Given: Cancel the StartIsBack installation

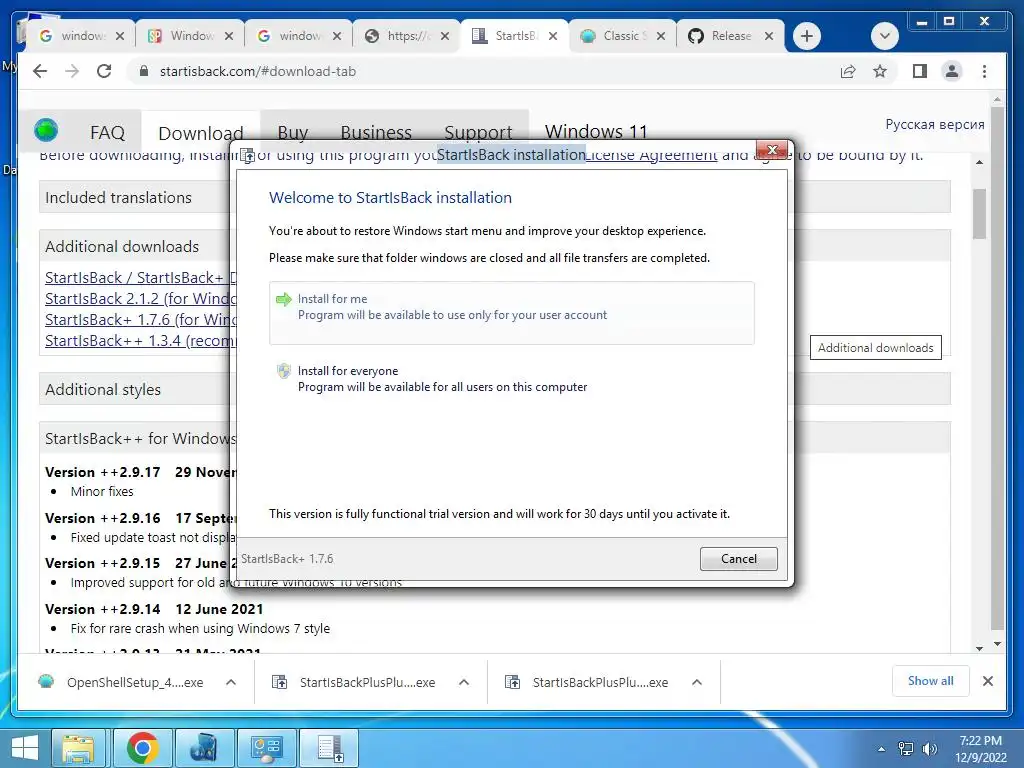Looking at the screenshot, I should point(739,558).
